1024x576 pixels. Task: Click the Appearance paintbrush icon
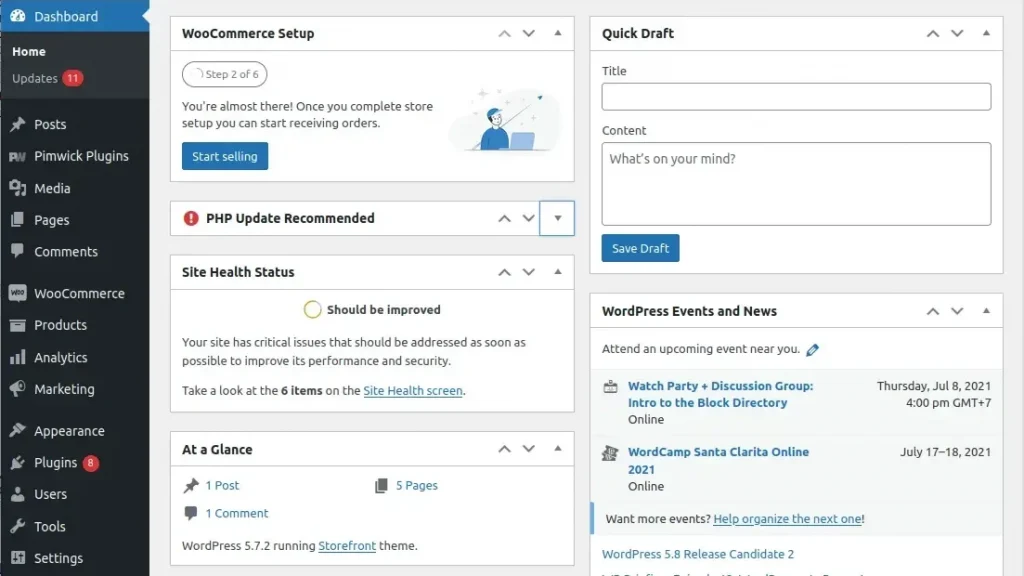(x=18, y=430)
